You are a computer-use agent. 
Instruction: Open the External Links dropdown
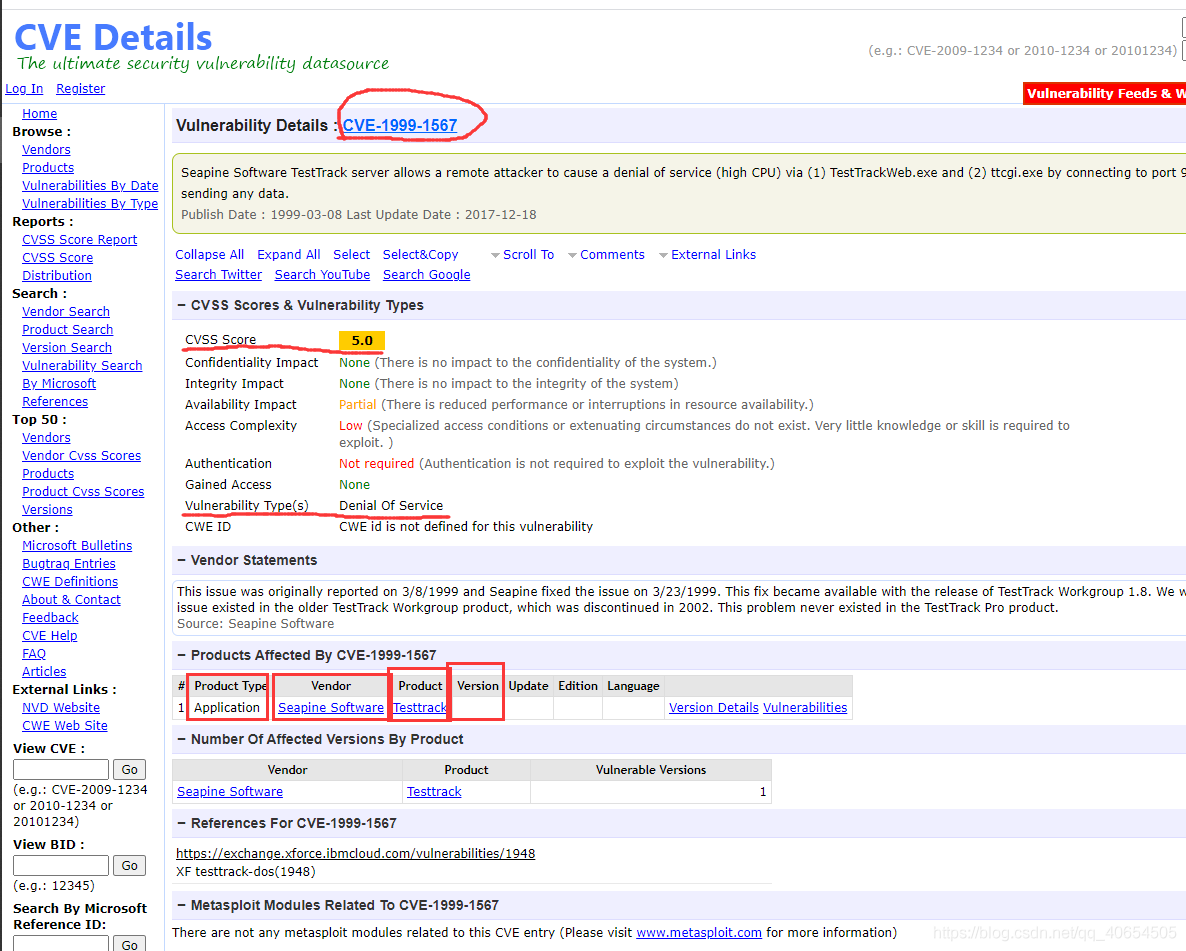pyautogui.click(x=707, y=255)
